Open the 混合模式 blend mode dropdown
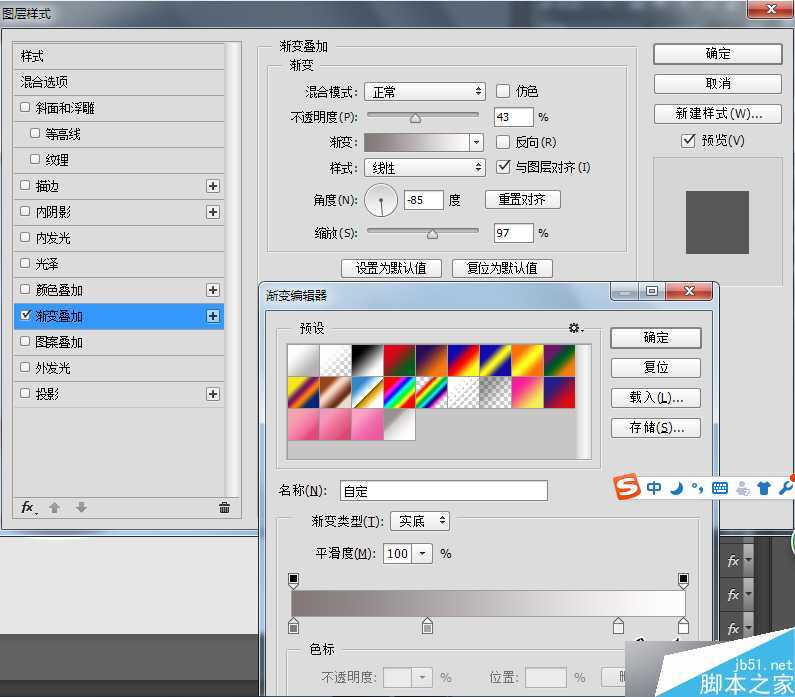Viewport: 795px width, 697px height. point(424,91)
